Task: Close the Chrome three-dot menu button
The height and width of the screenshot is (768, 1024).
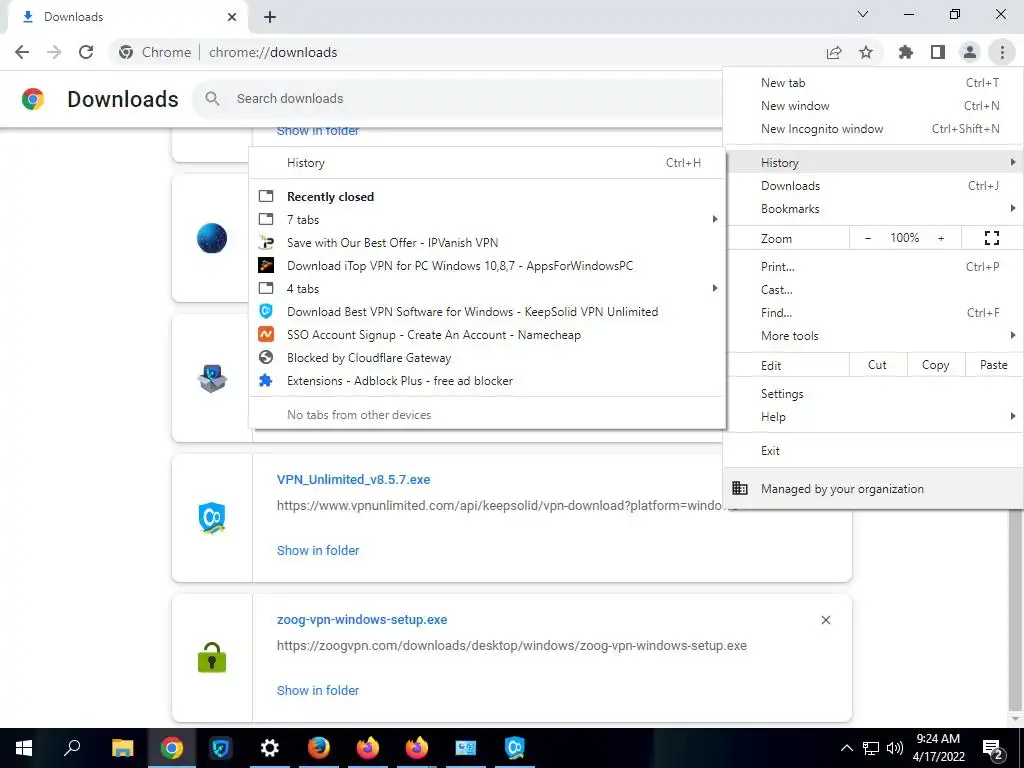Action: [1002, 52]
